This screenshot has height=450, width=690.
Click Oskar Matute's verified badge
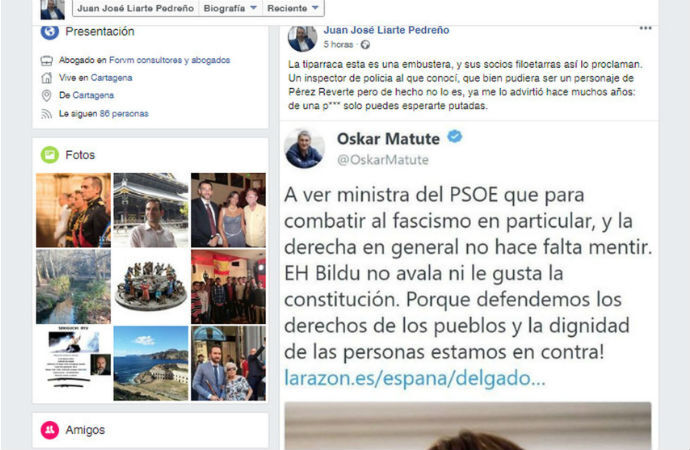point(455,137)
